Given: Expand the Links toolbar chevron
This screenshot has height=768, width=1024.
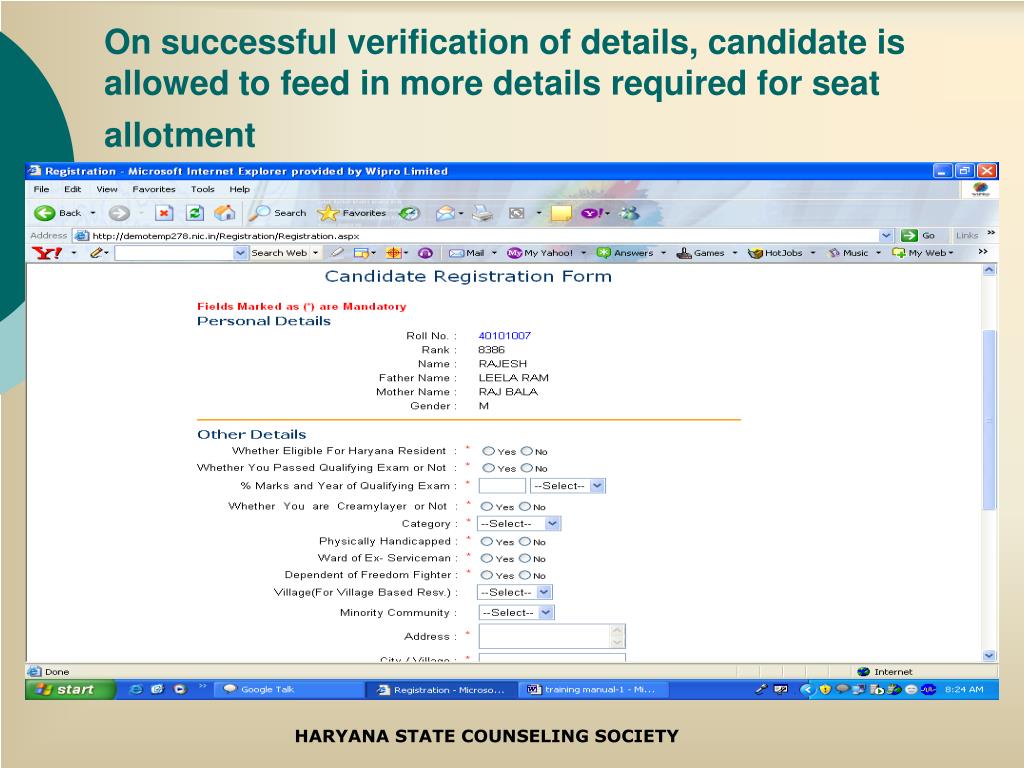Looking at the screenshot, I should point(991,233).
